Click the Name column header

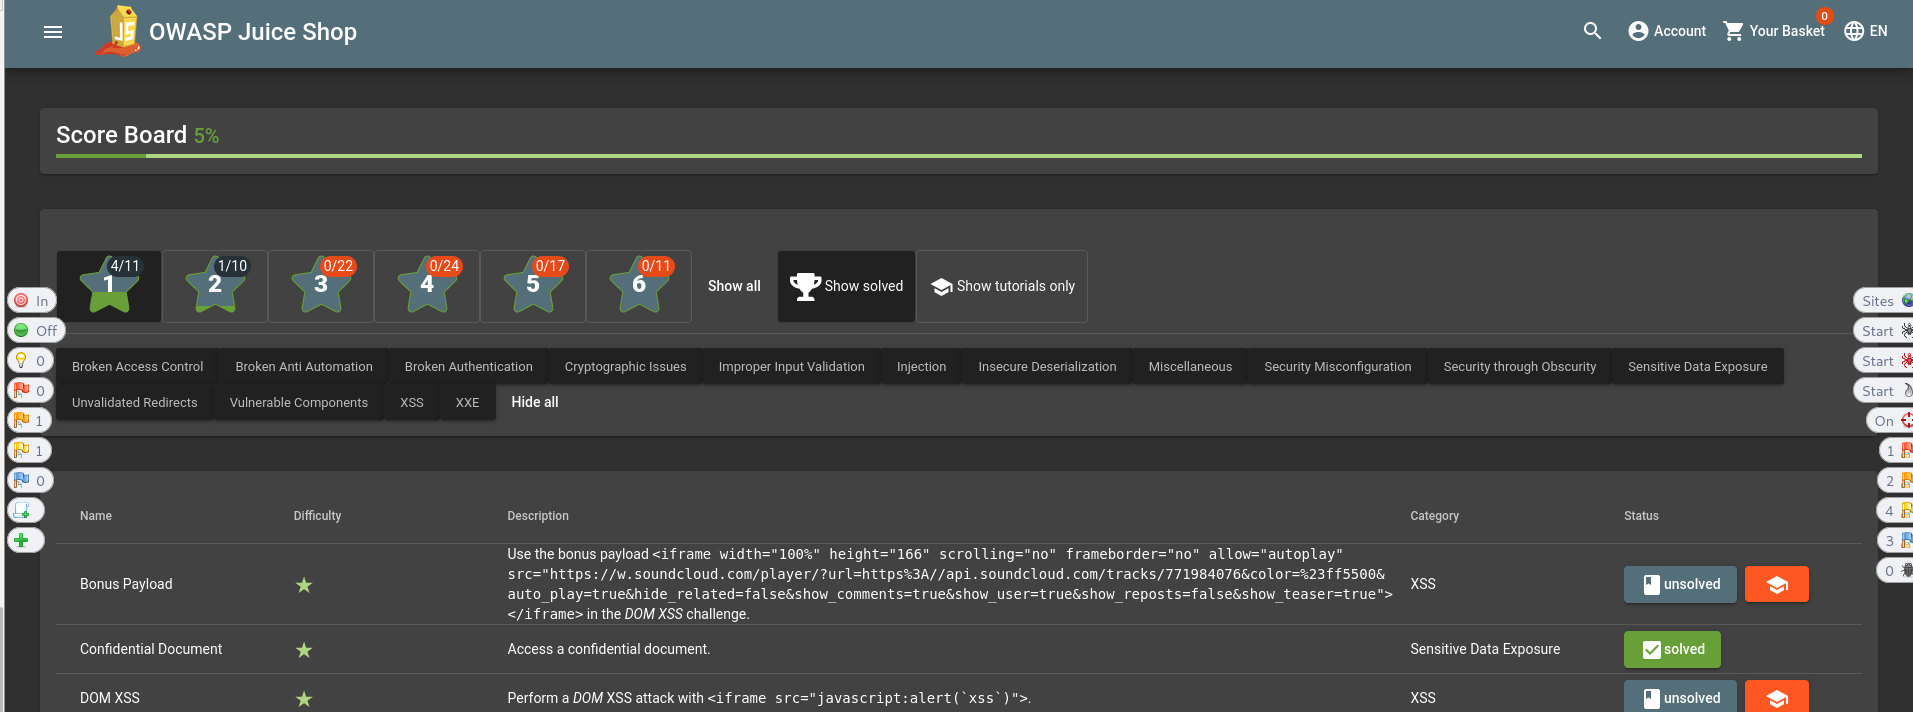point(96,516)
